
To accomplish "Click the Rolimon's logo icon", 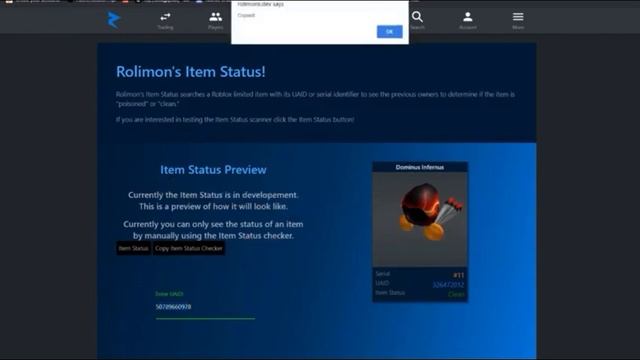I will point(113,20).
